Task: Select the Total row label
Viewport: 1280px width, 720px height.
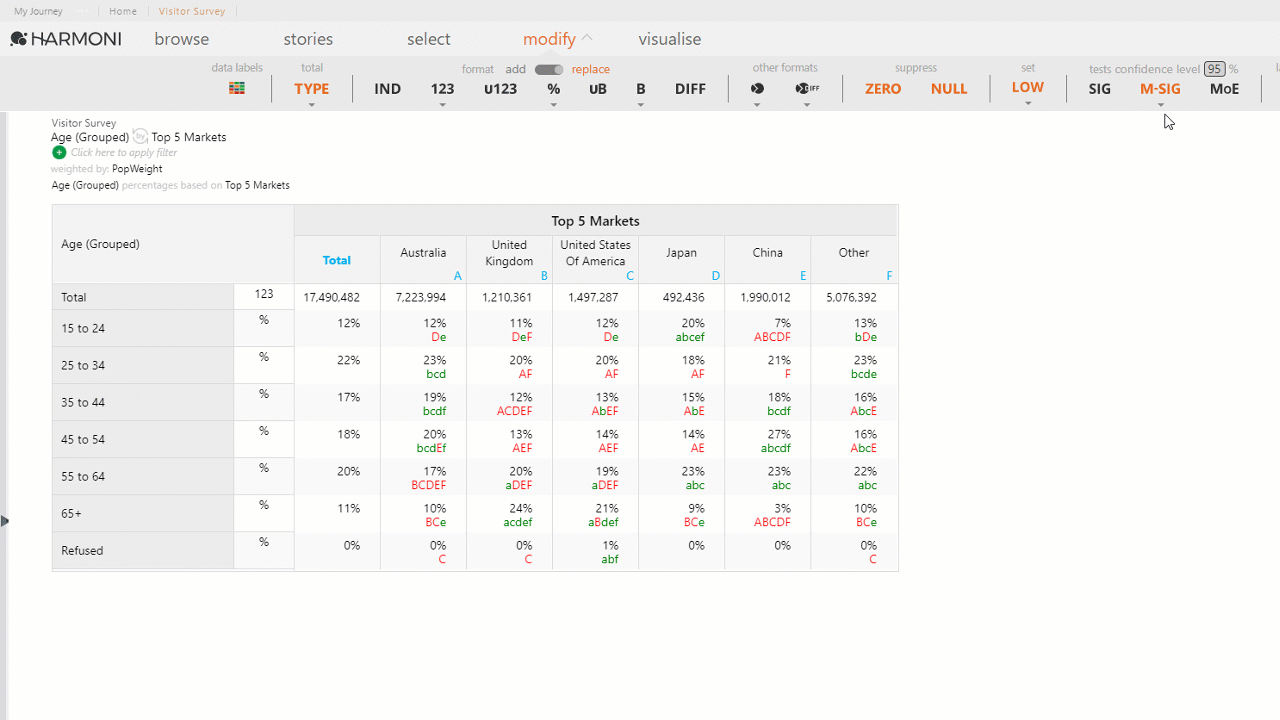Action: click(143, 297)
